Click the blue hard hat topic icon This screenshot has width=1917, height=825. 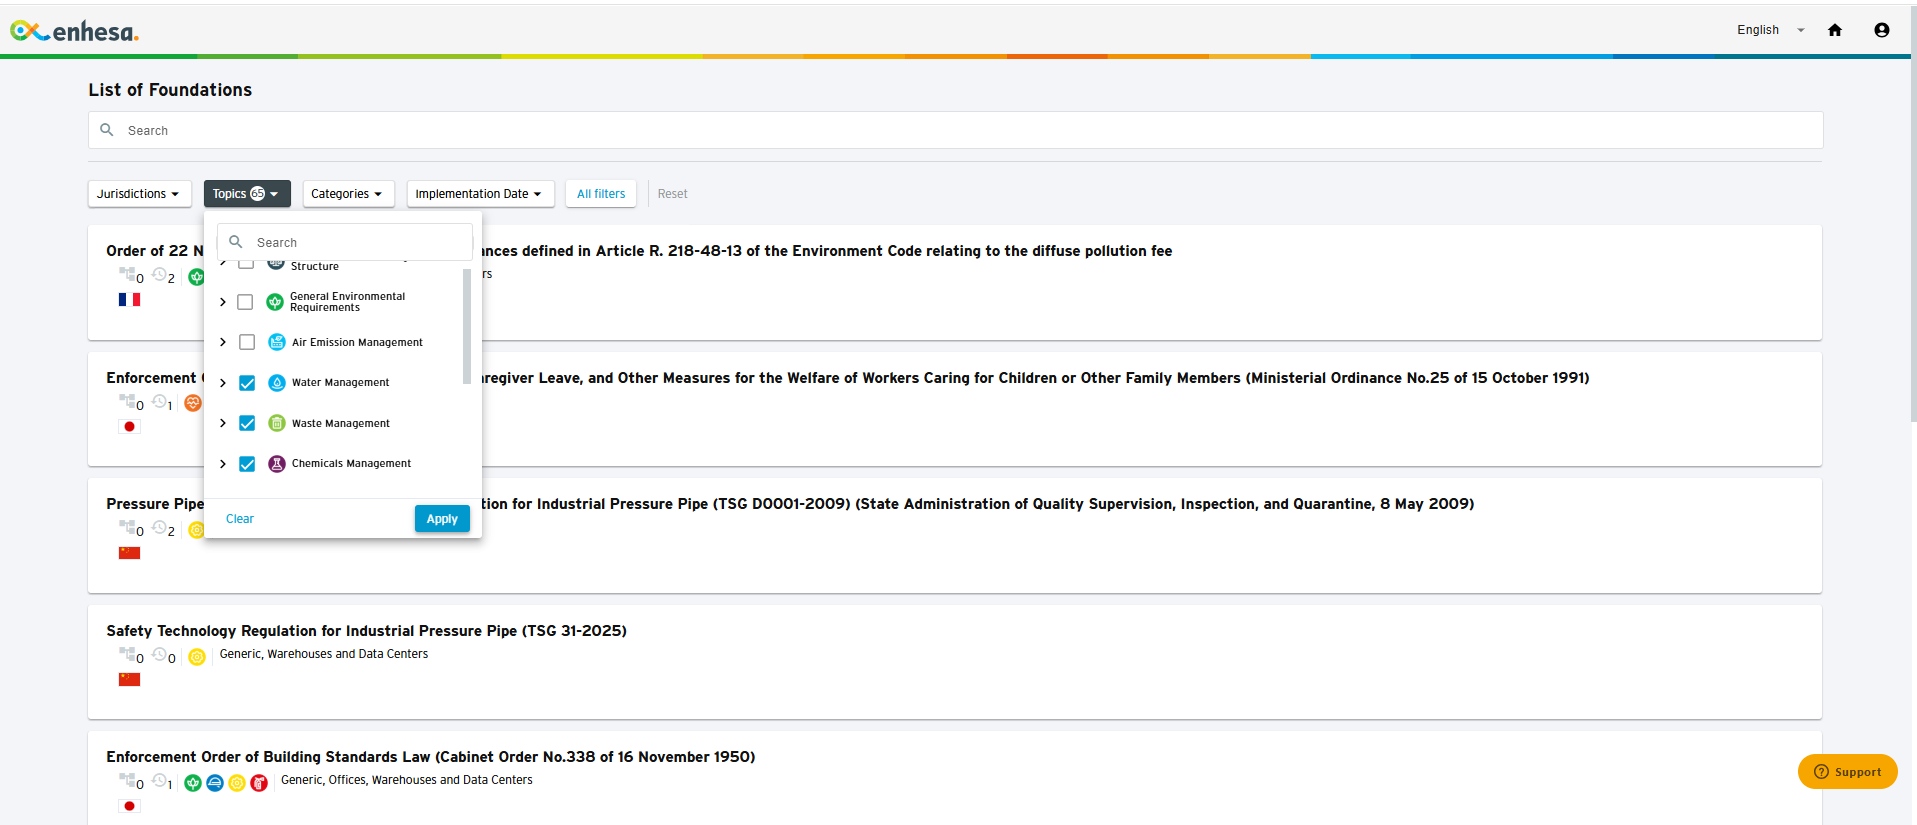[x=215, y=783]
